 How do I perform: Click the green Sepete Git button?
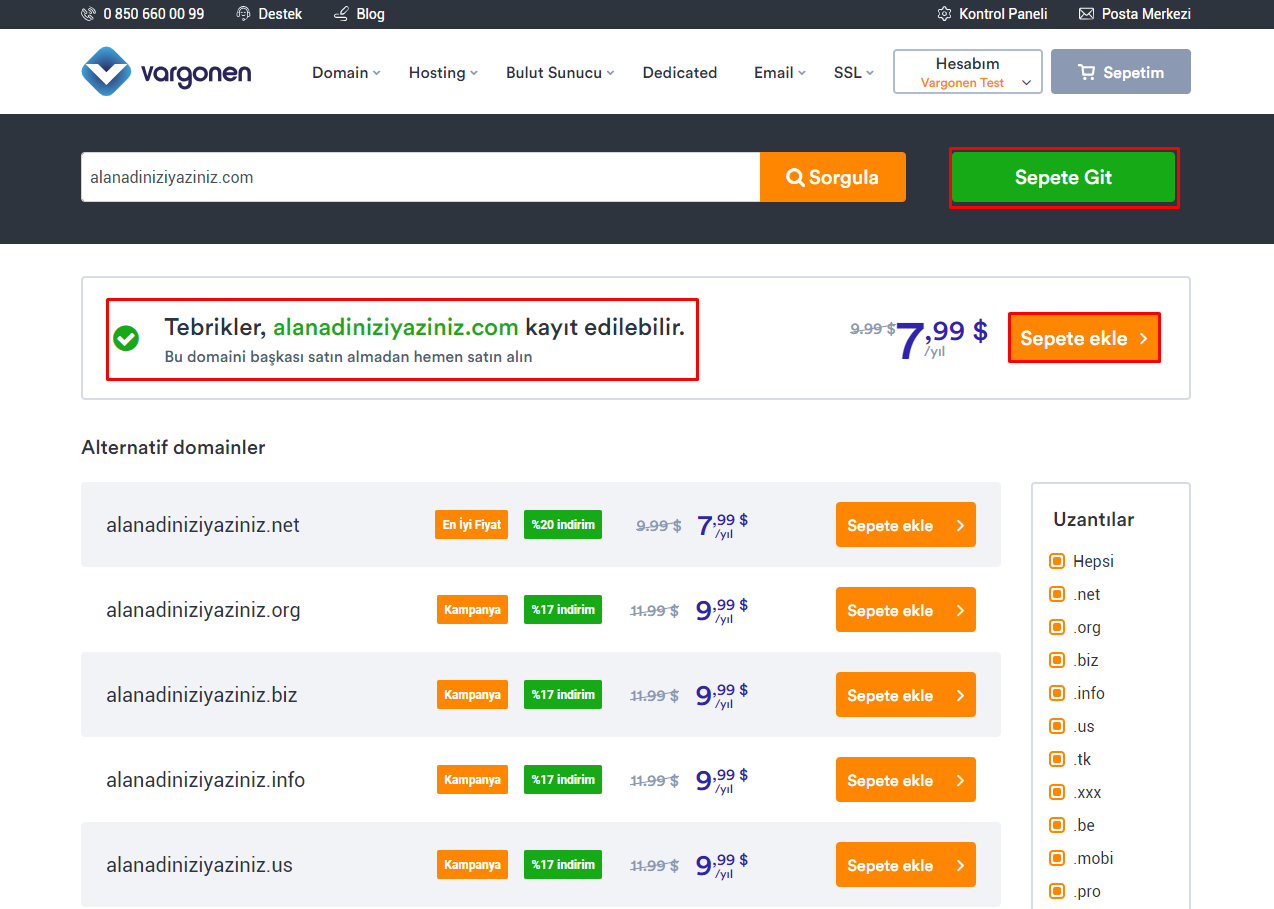pos(1064,178)
